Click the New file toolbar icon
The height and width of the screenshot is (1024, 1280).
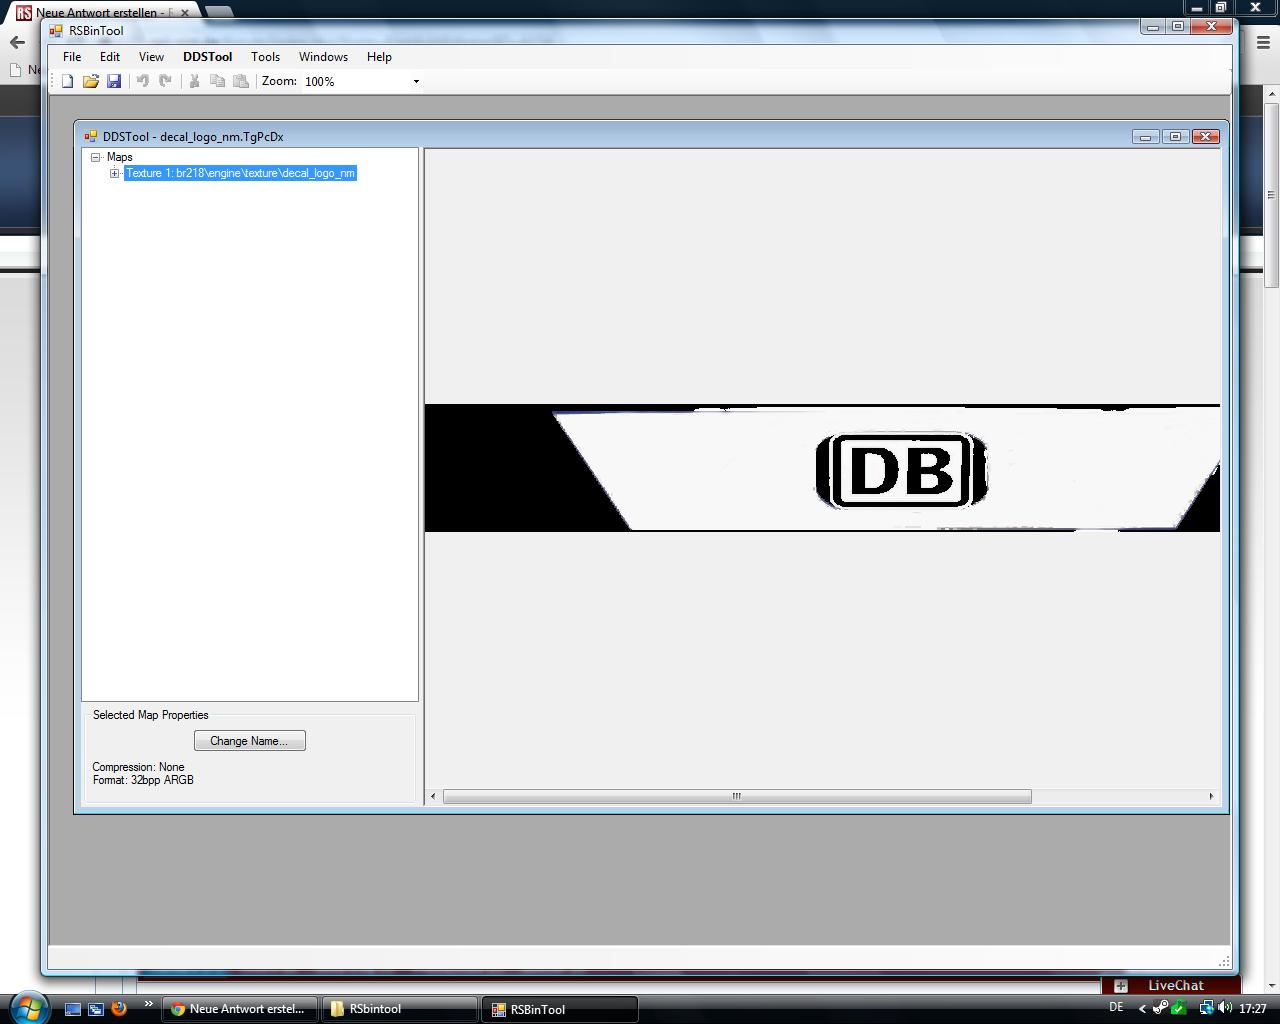click(67, 81)
